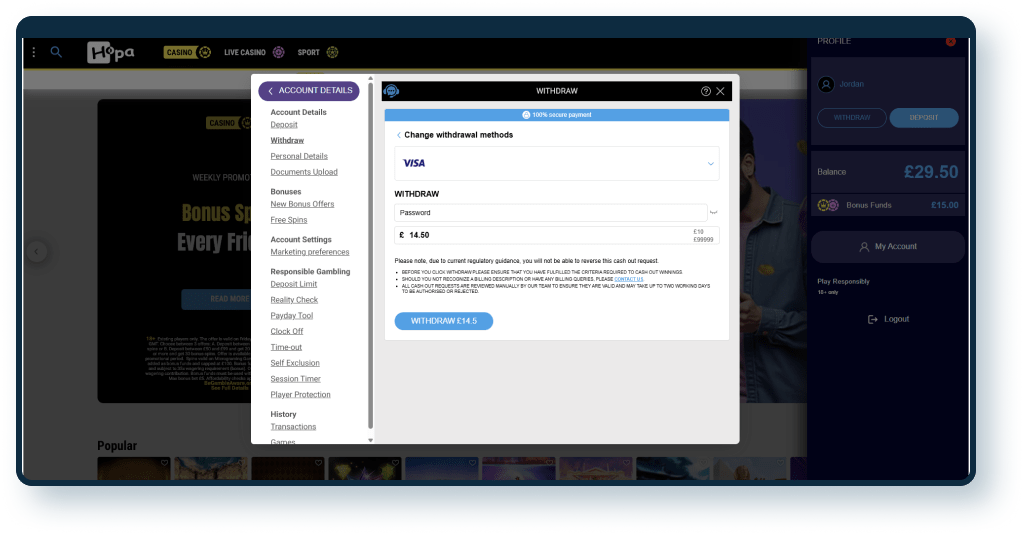
Task: Click the Password input field
Action: point(550,213)
